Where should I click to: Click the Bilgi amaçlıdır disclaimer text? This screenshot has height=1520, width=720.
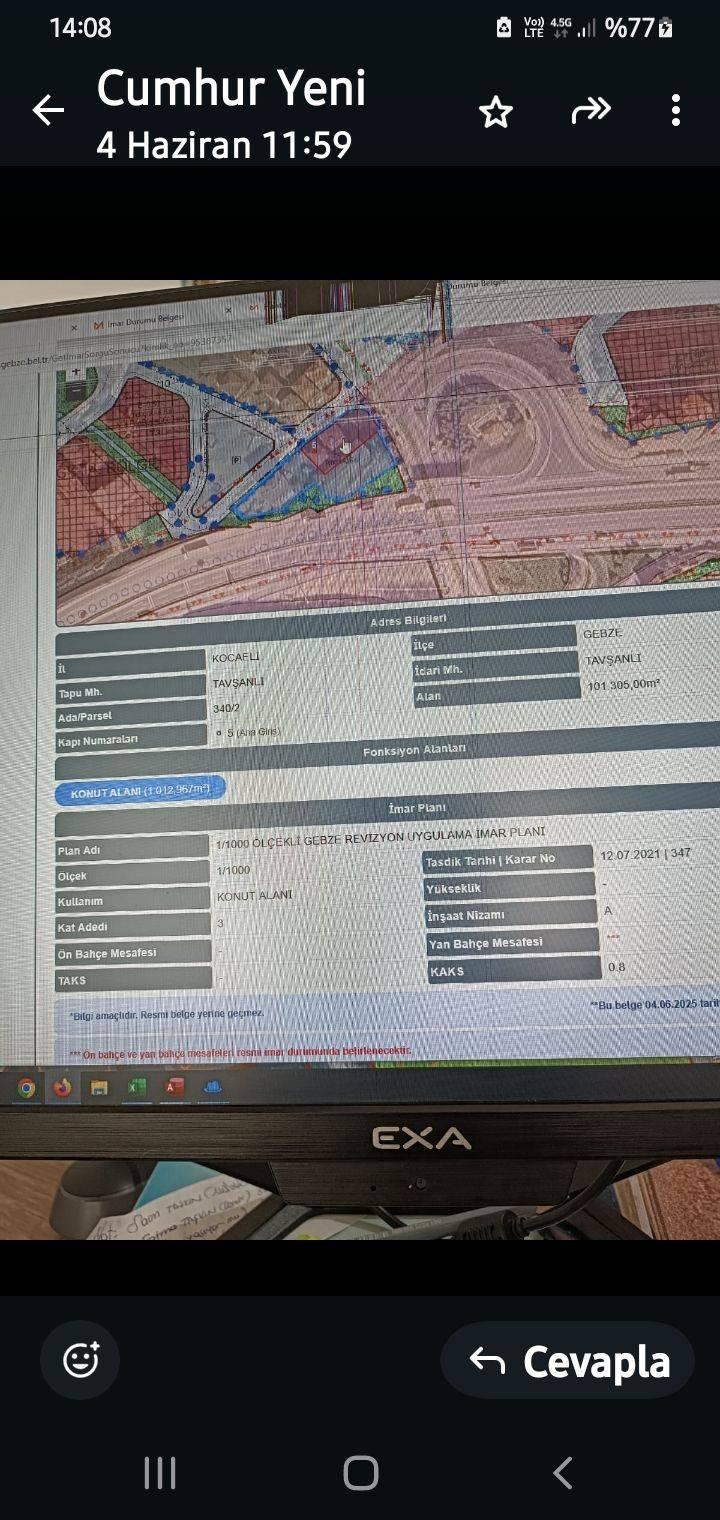tap(167, 1014)
